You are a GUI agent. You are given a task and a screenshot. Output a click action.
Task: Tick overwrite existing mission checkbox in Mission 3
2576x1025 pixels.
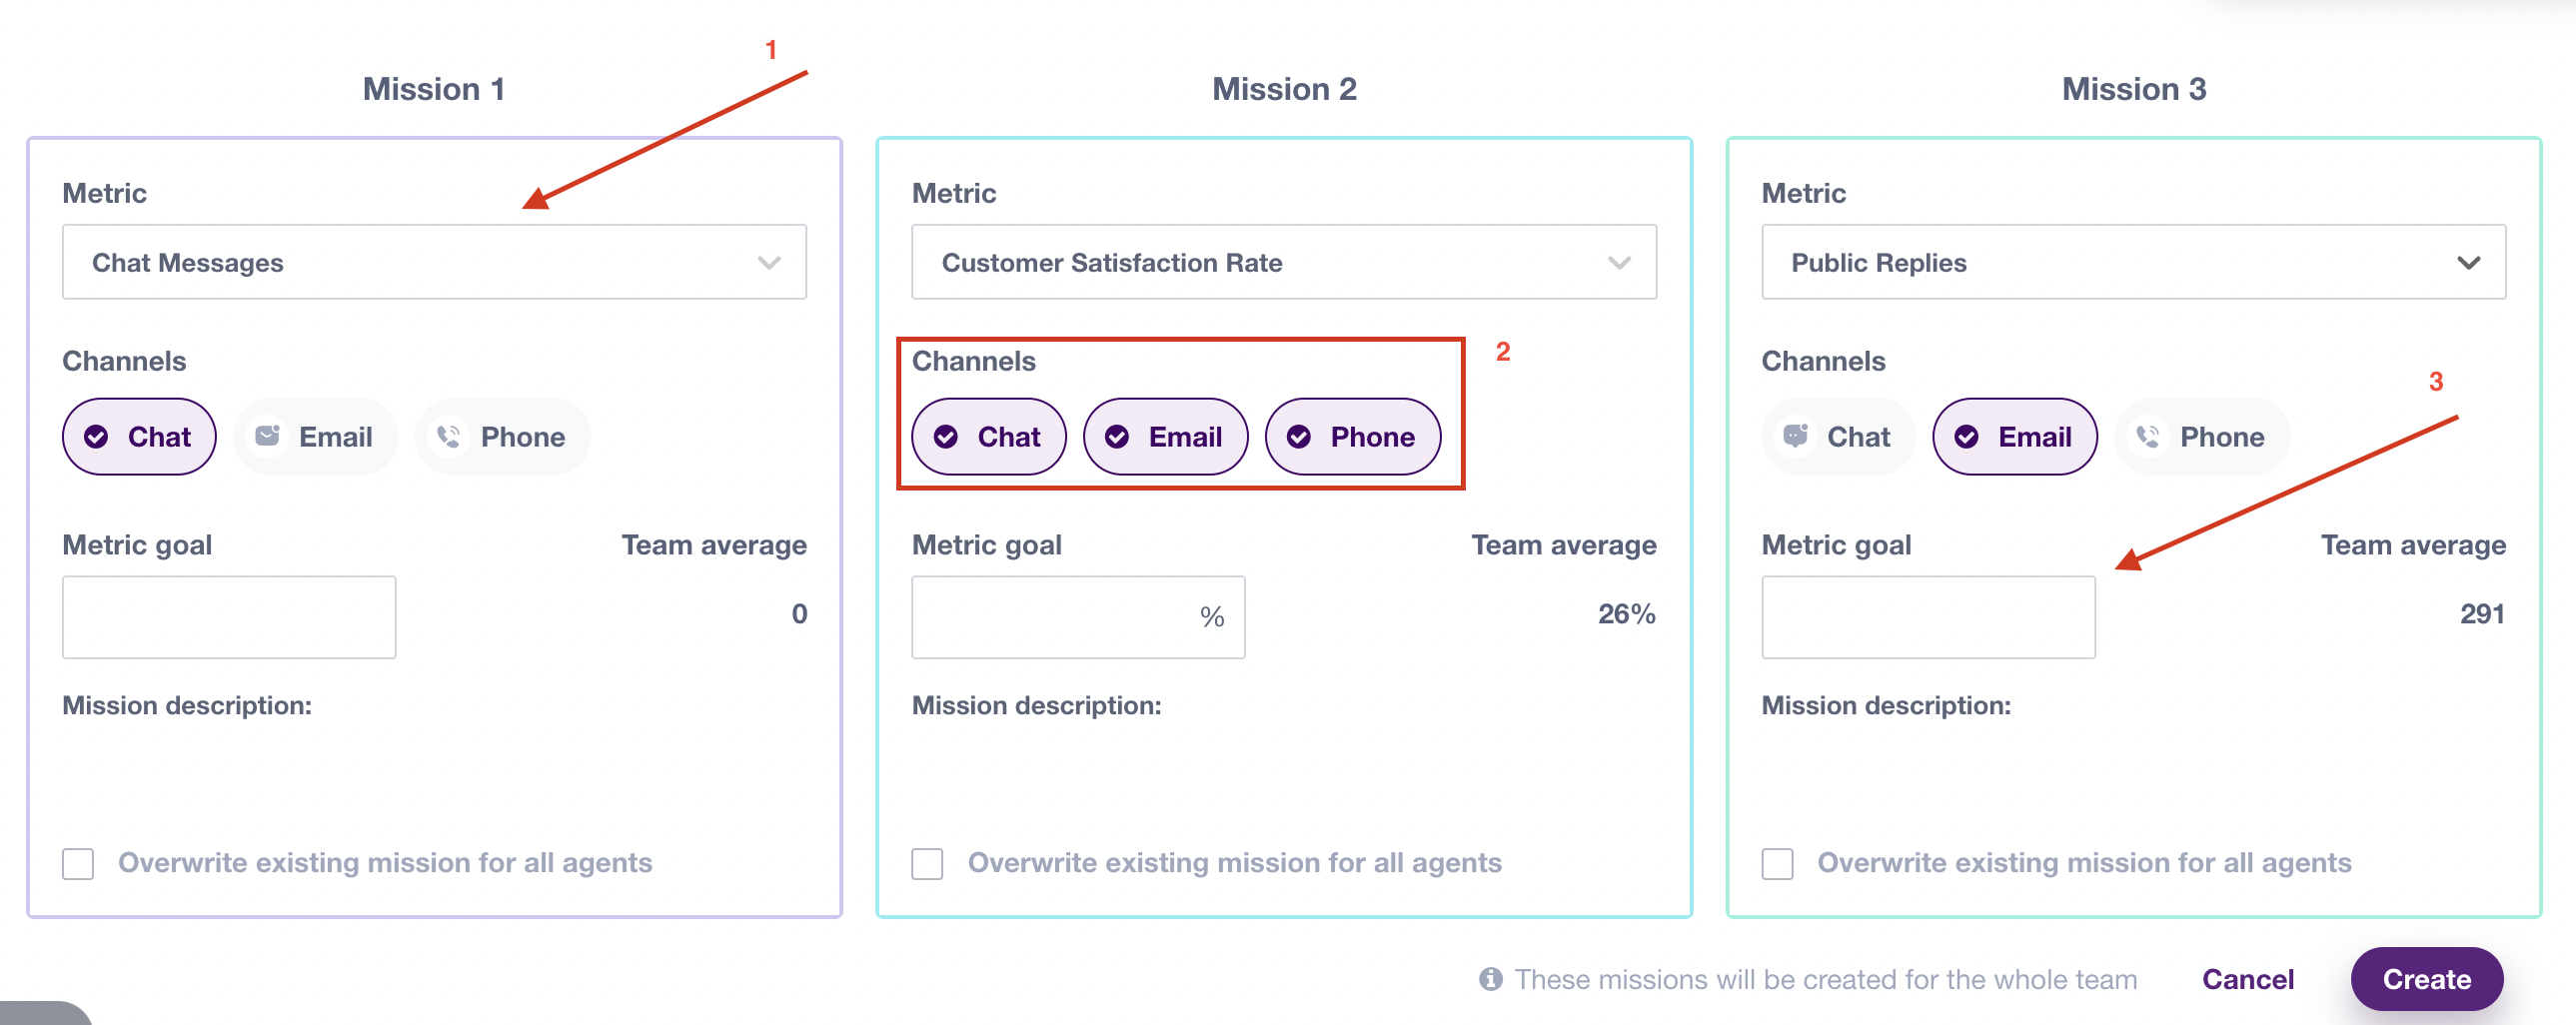(1777, 863)
